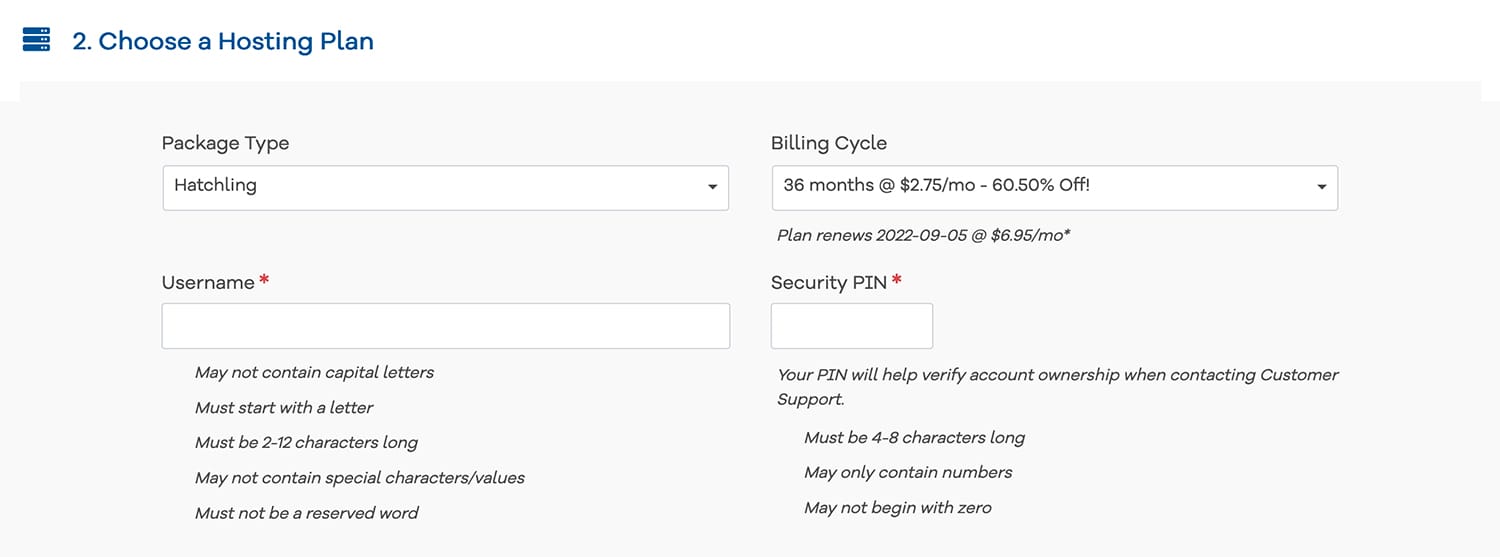Open the Package Type dropdown showing Hatchling
1500x557 pixels.
click(x=445, y=187)
